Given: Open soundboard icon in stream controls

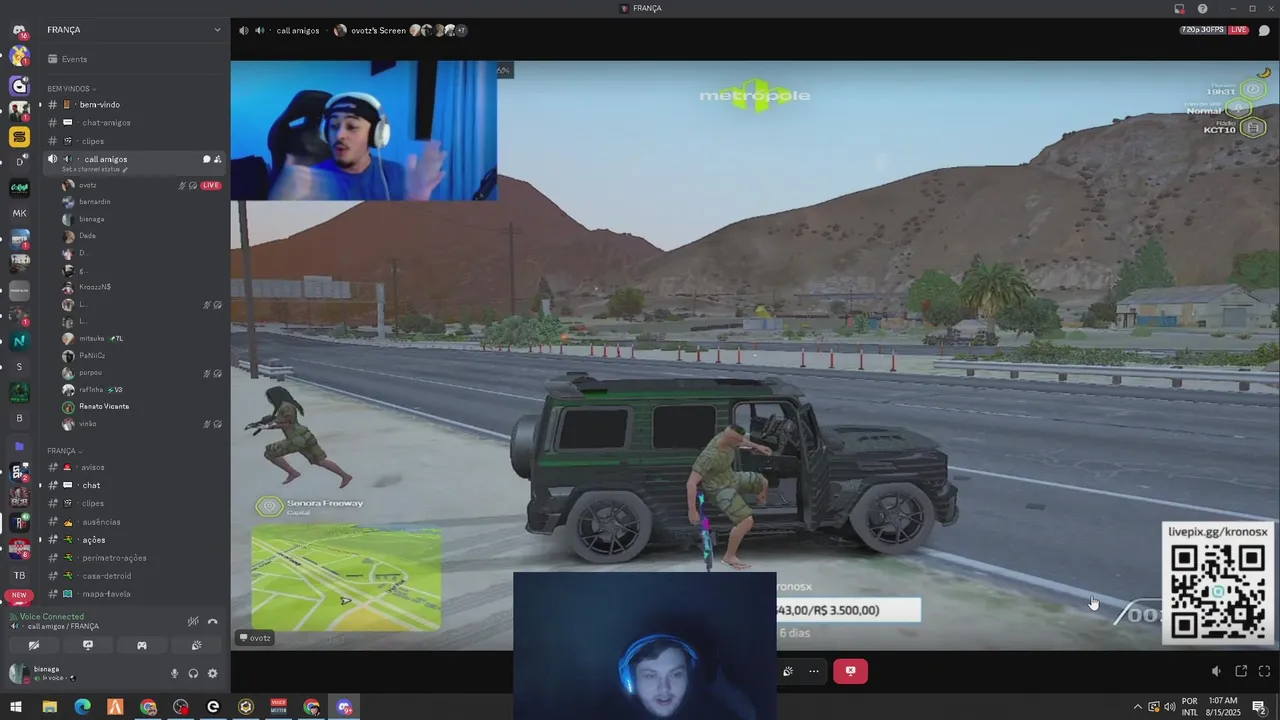Looking at the screenshot, I should click(788, 671).
